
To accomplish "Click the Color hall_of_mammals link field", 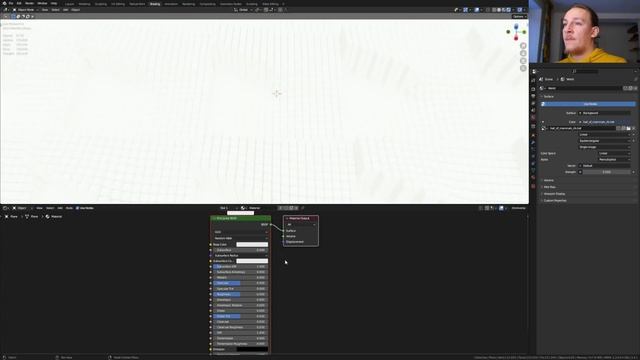I will coord(604,122).
